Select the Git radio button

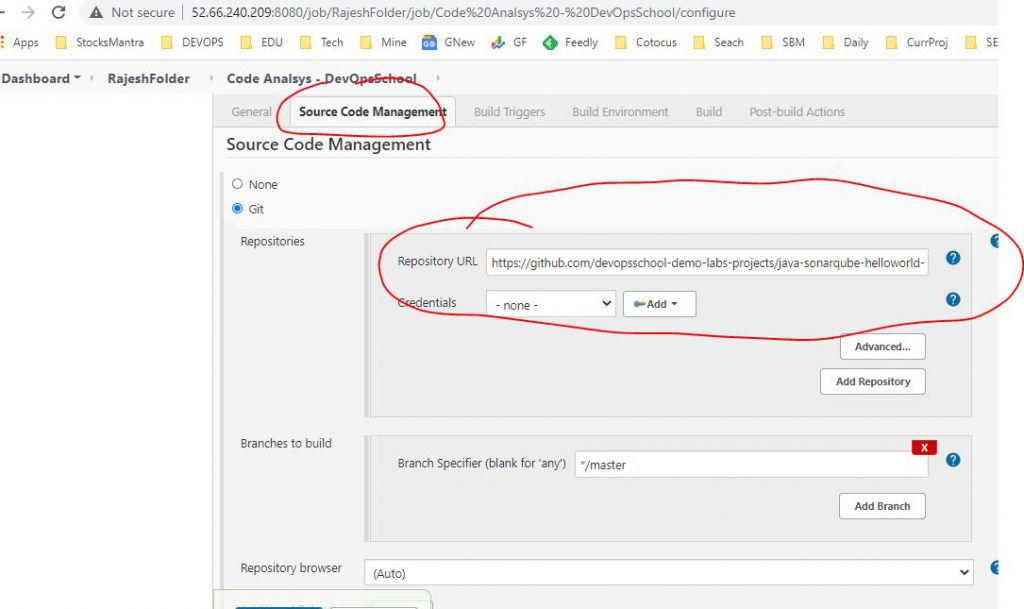pos(237,209)
